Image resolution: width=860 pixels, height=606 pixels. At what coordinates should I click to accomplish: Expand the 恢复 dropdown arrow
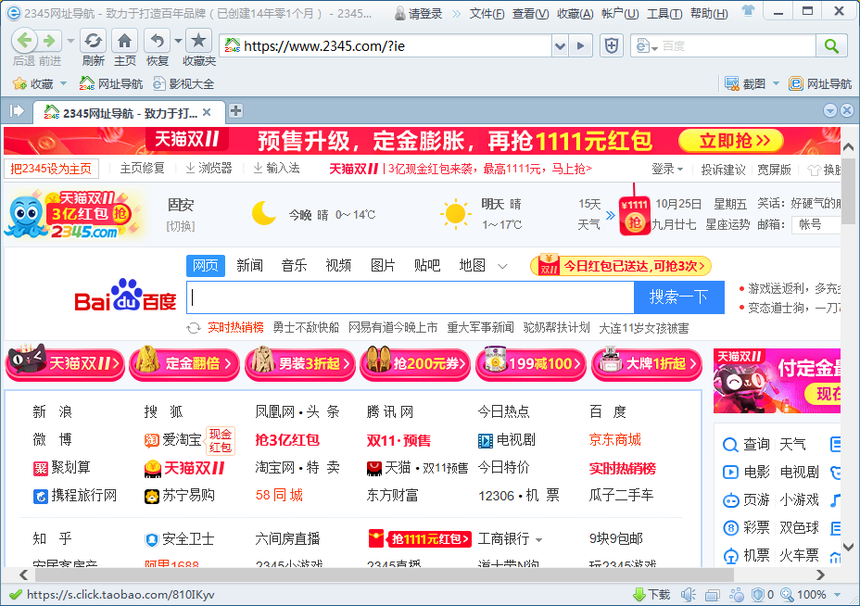pos(178,41)
